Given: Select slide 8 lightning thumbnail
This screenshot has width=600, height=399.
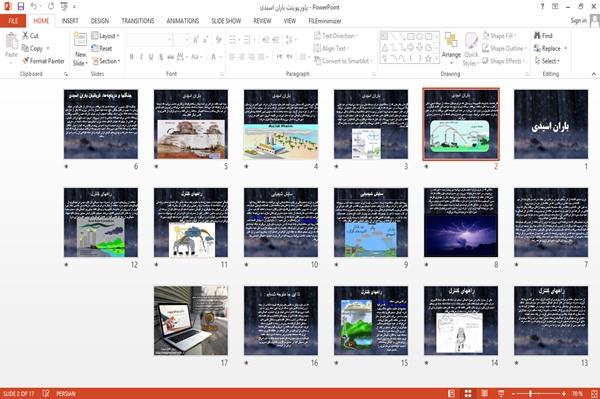Looking at the screenshot, I should [461, 222].
